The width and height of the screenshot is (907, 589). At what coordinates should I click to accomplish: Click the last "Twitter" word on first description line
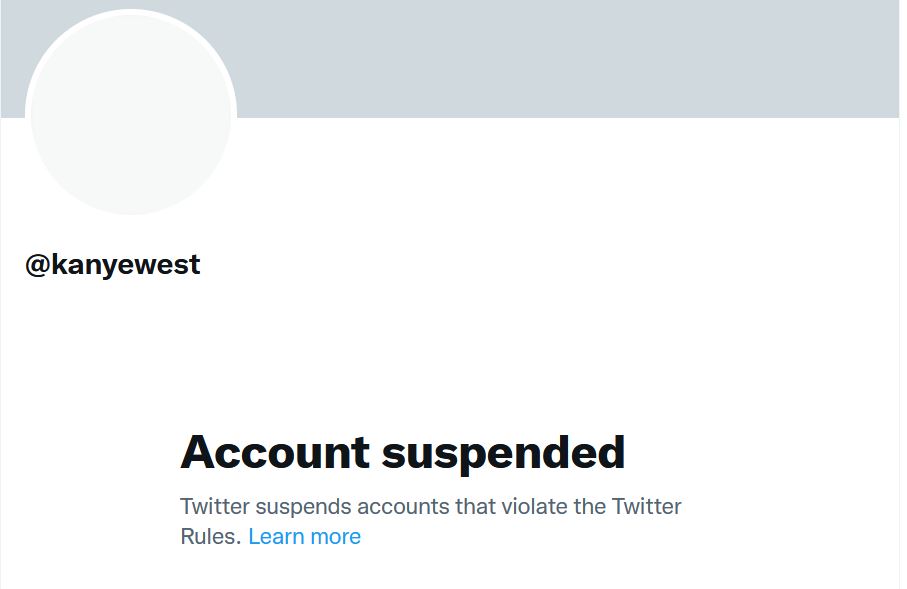pyautogui.click(x=646, y=506)
